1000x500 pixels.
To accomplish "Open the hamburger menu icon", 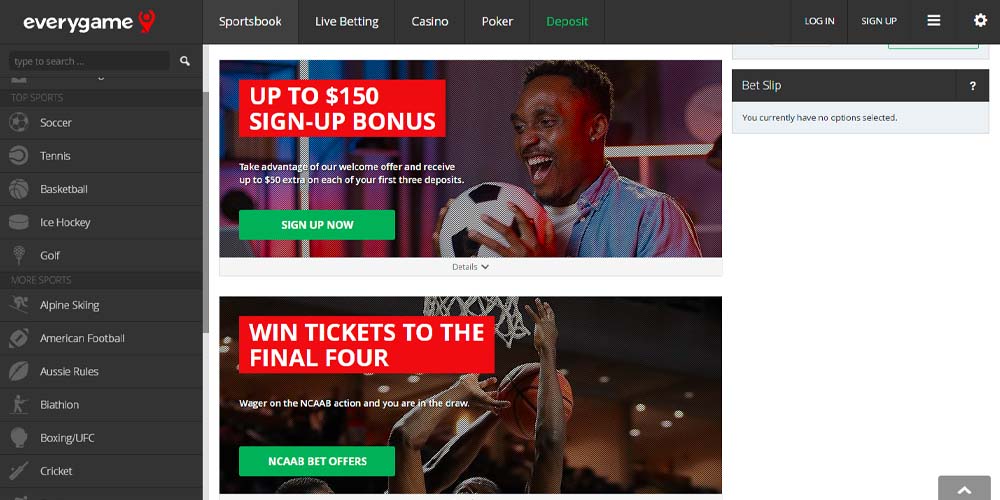I will click(934, 21).
